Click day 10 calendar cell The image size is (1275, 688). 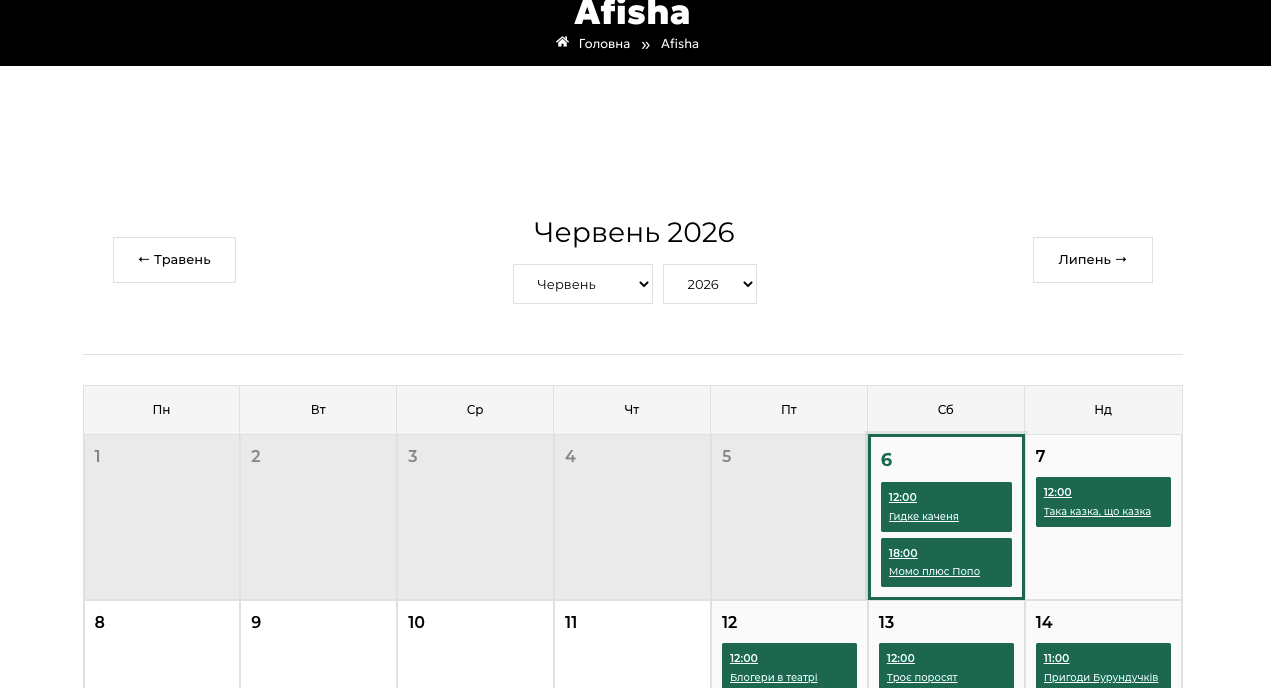tap(475, 644)
